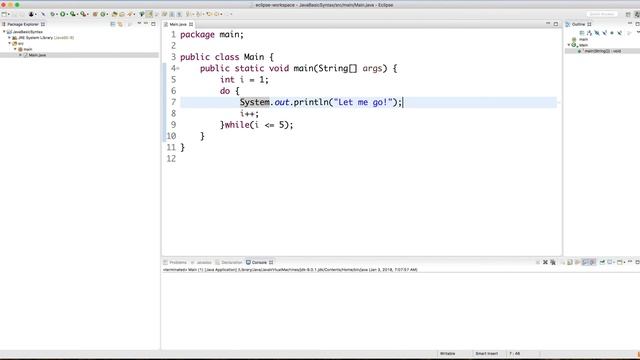Image resolution: width=640 pixels, height=360 pixels.
Task: Select Main.java in Package Explorer
Action: (x=37, y=55)
